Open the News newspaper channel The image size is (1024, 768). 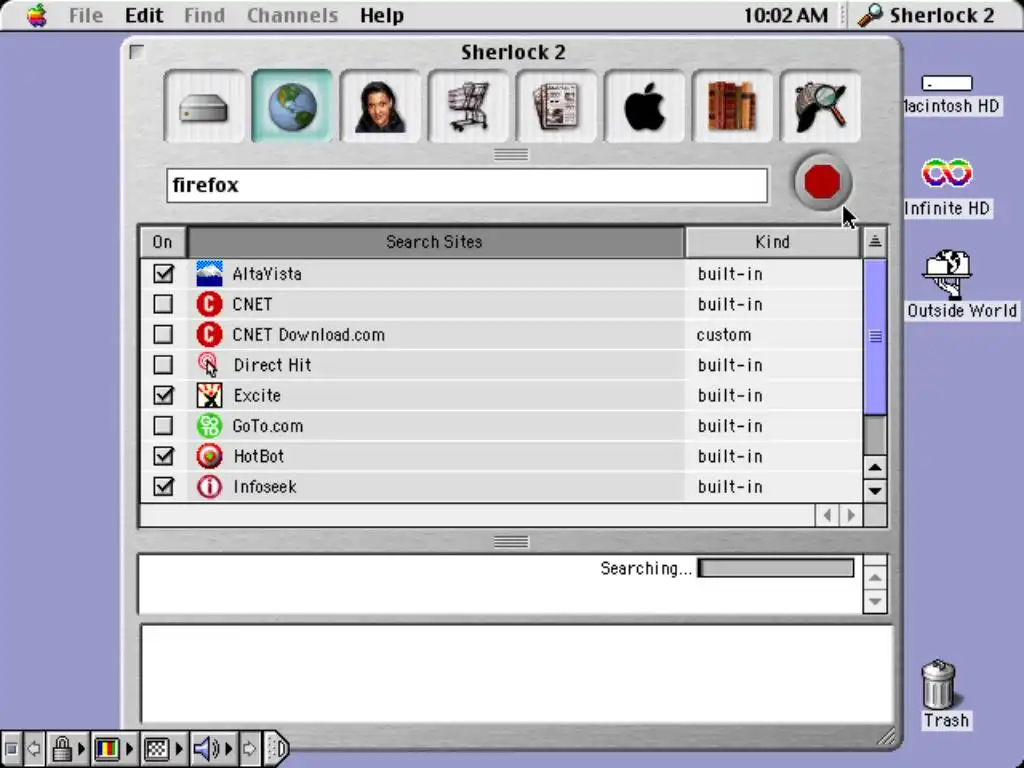coord(556,106)
